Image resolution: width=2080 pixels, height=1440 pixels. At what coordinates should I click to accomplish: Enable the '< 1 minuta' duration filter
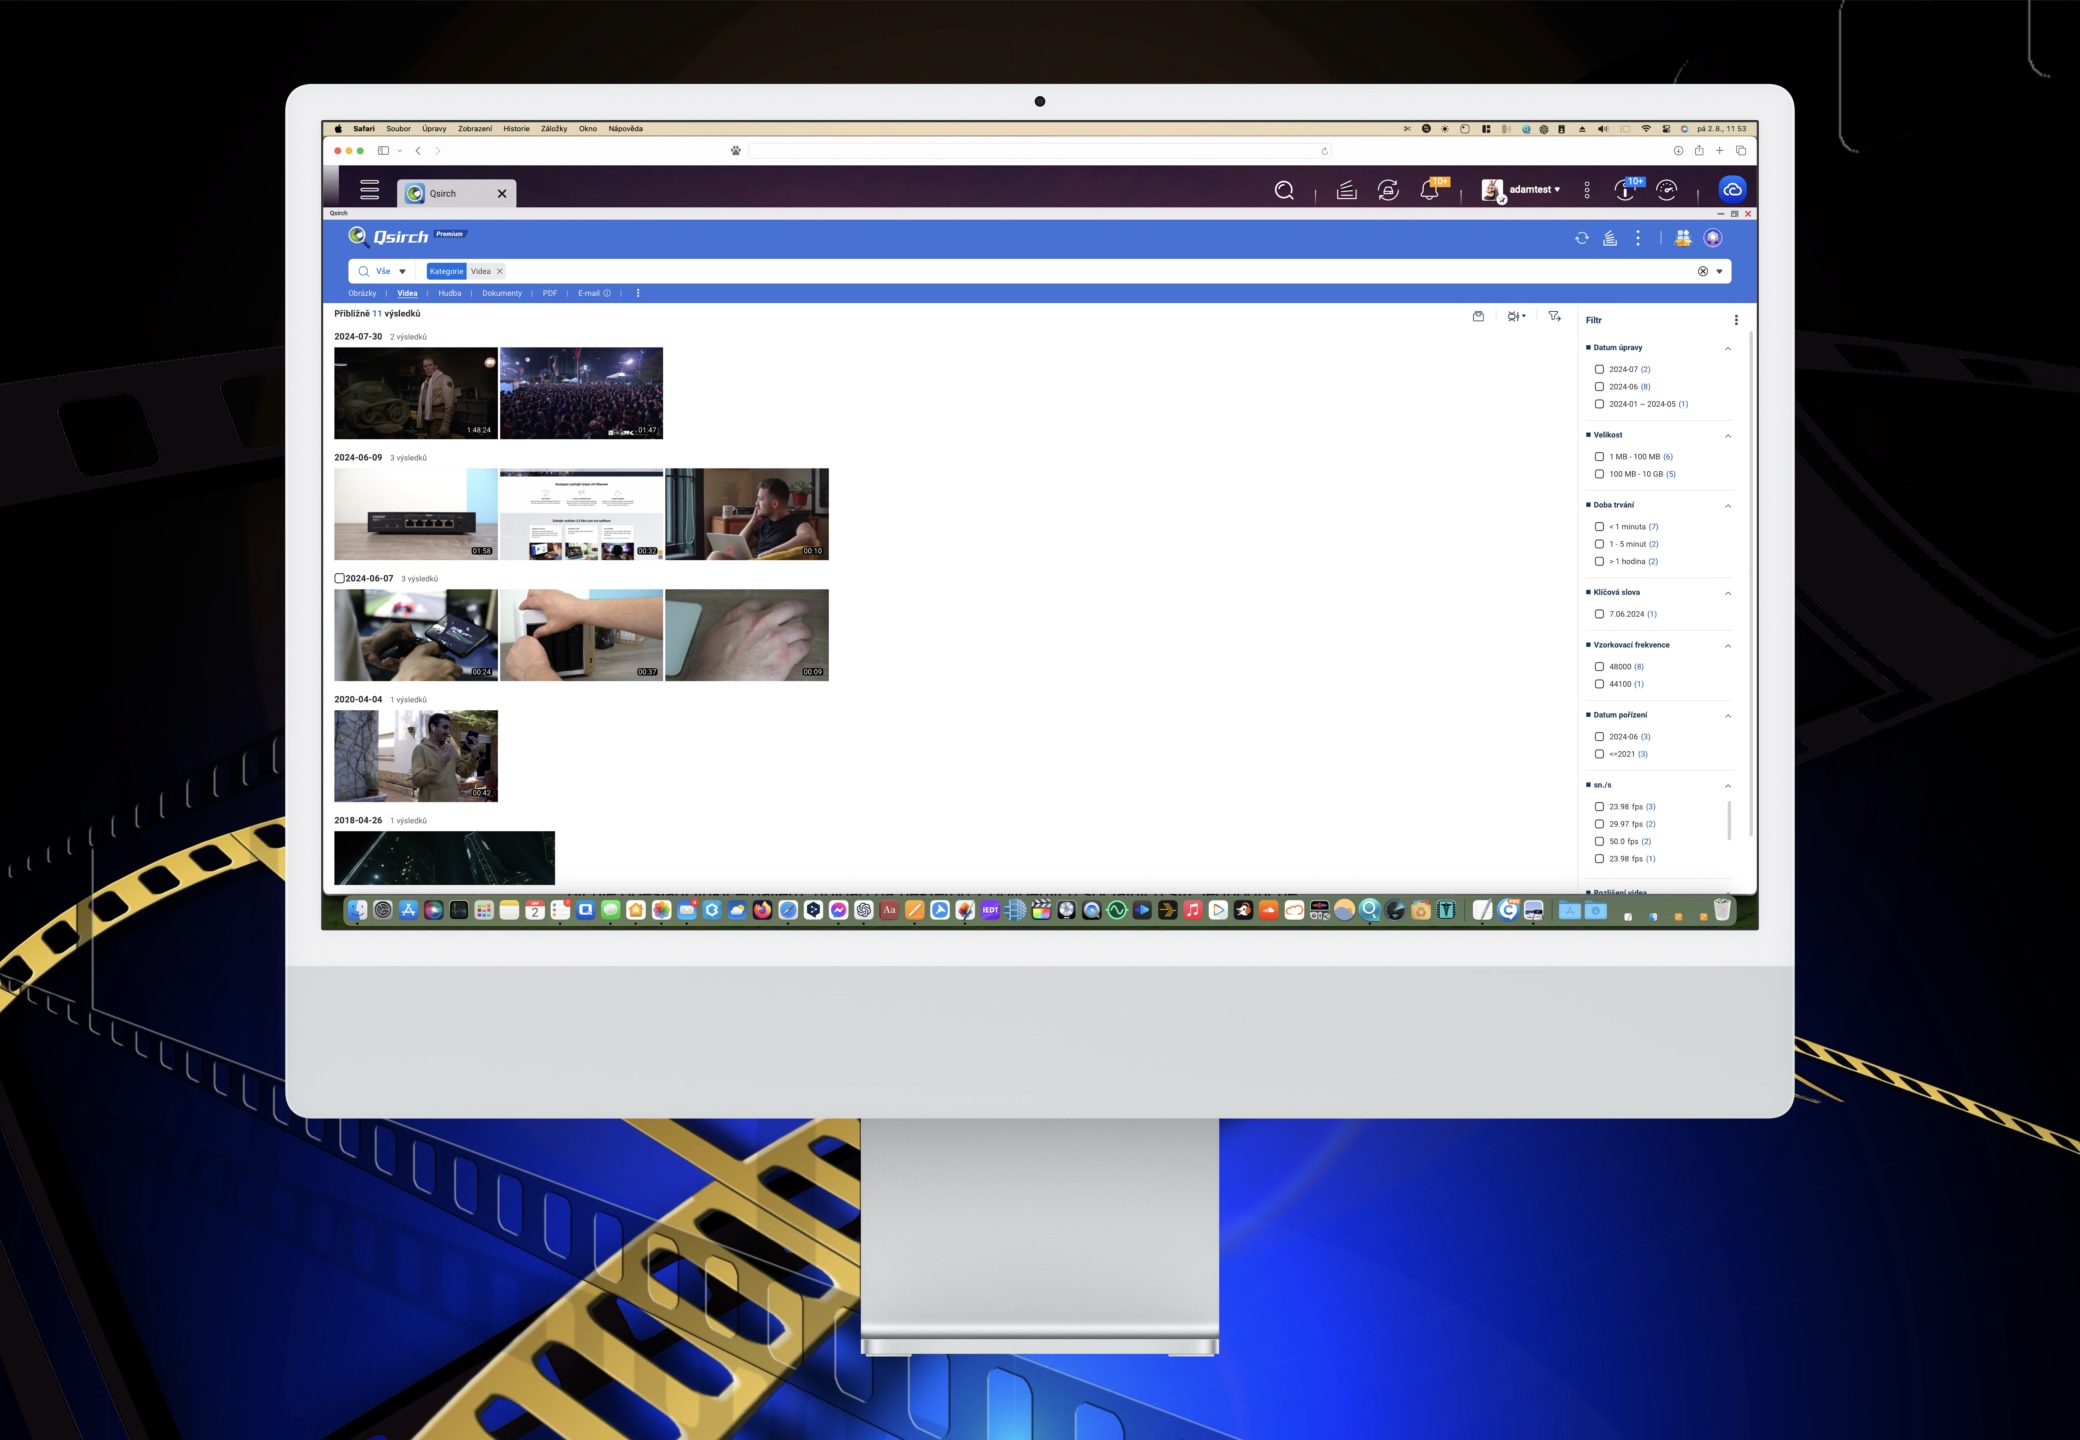click(1599, 527)
